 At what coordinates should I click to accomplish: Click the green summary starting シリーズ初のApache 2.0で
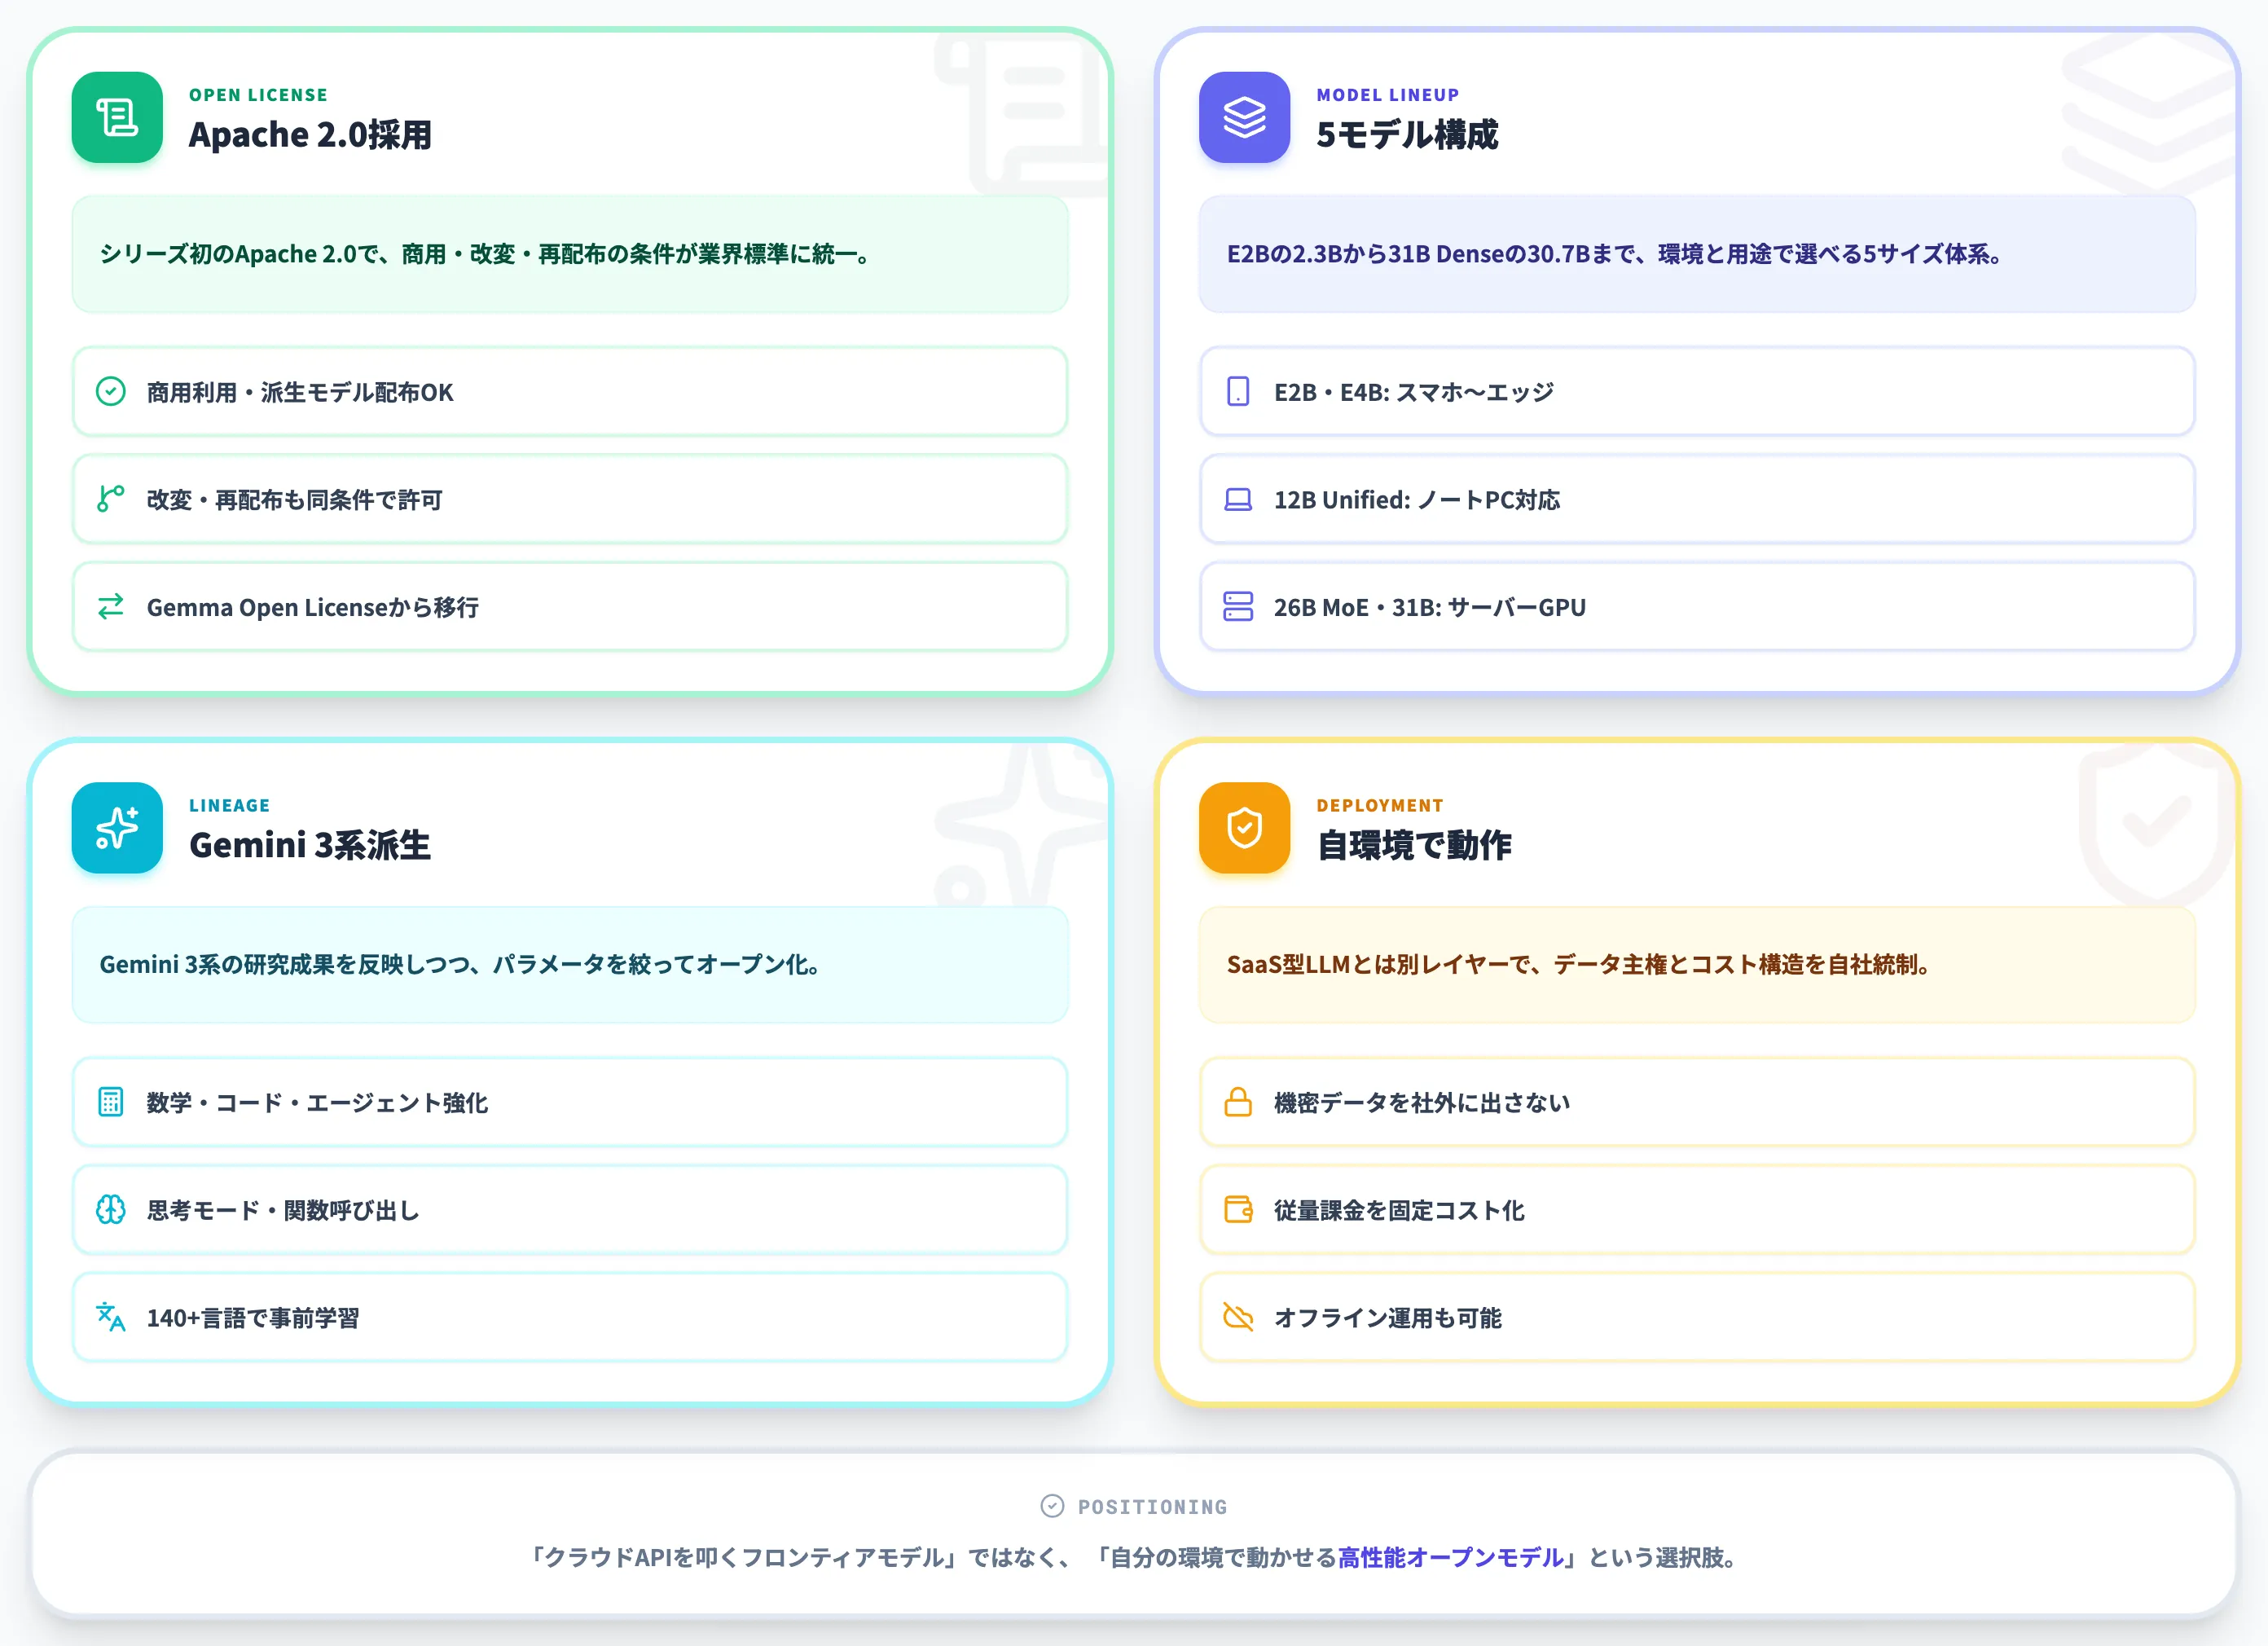[570, 254]
